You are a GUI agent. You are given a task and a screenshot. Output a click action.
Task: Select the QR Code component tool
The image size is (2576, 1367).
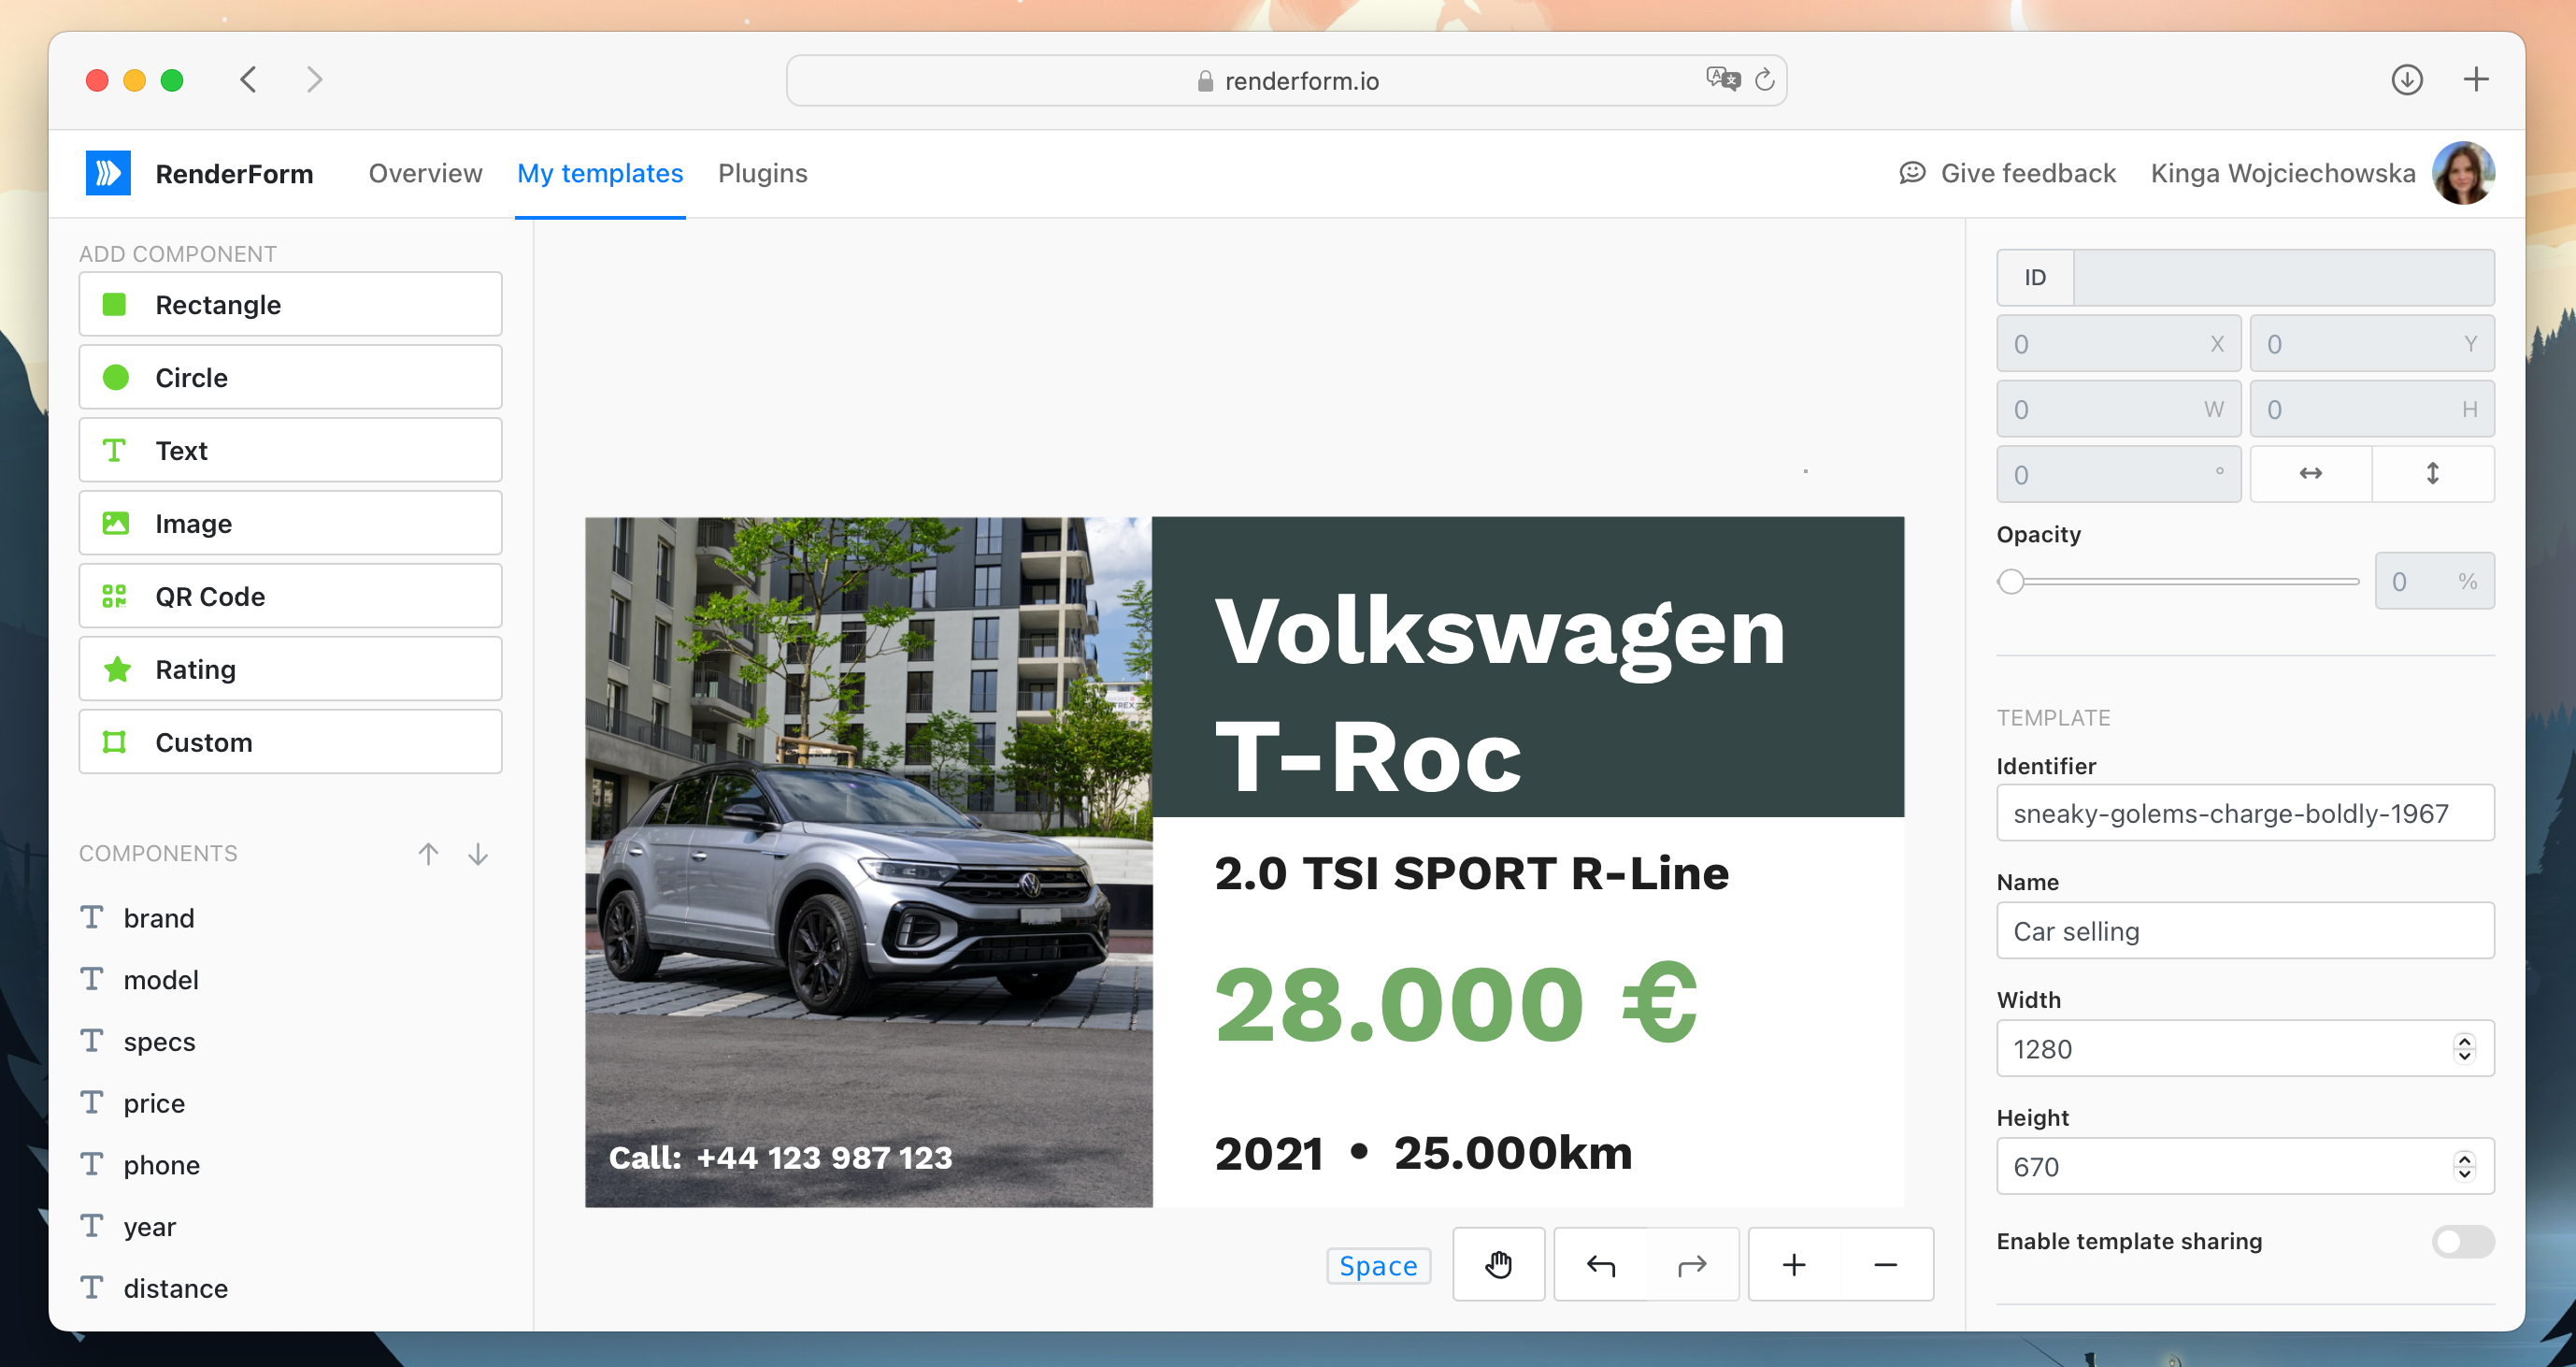pos(292,597)
